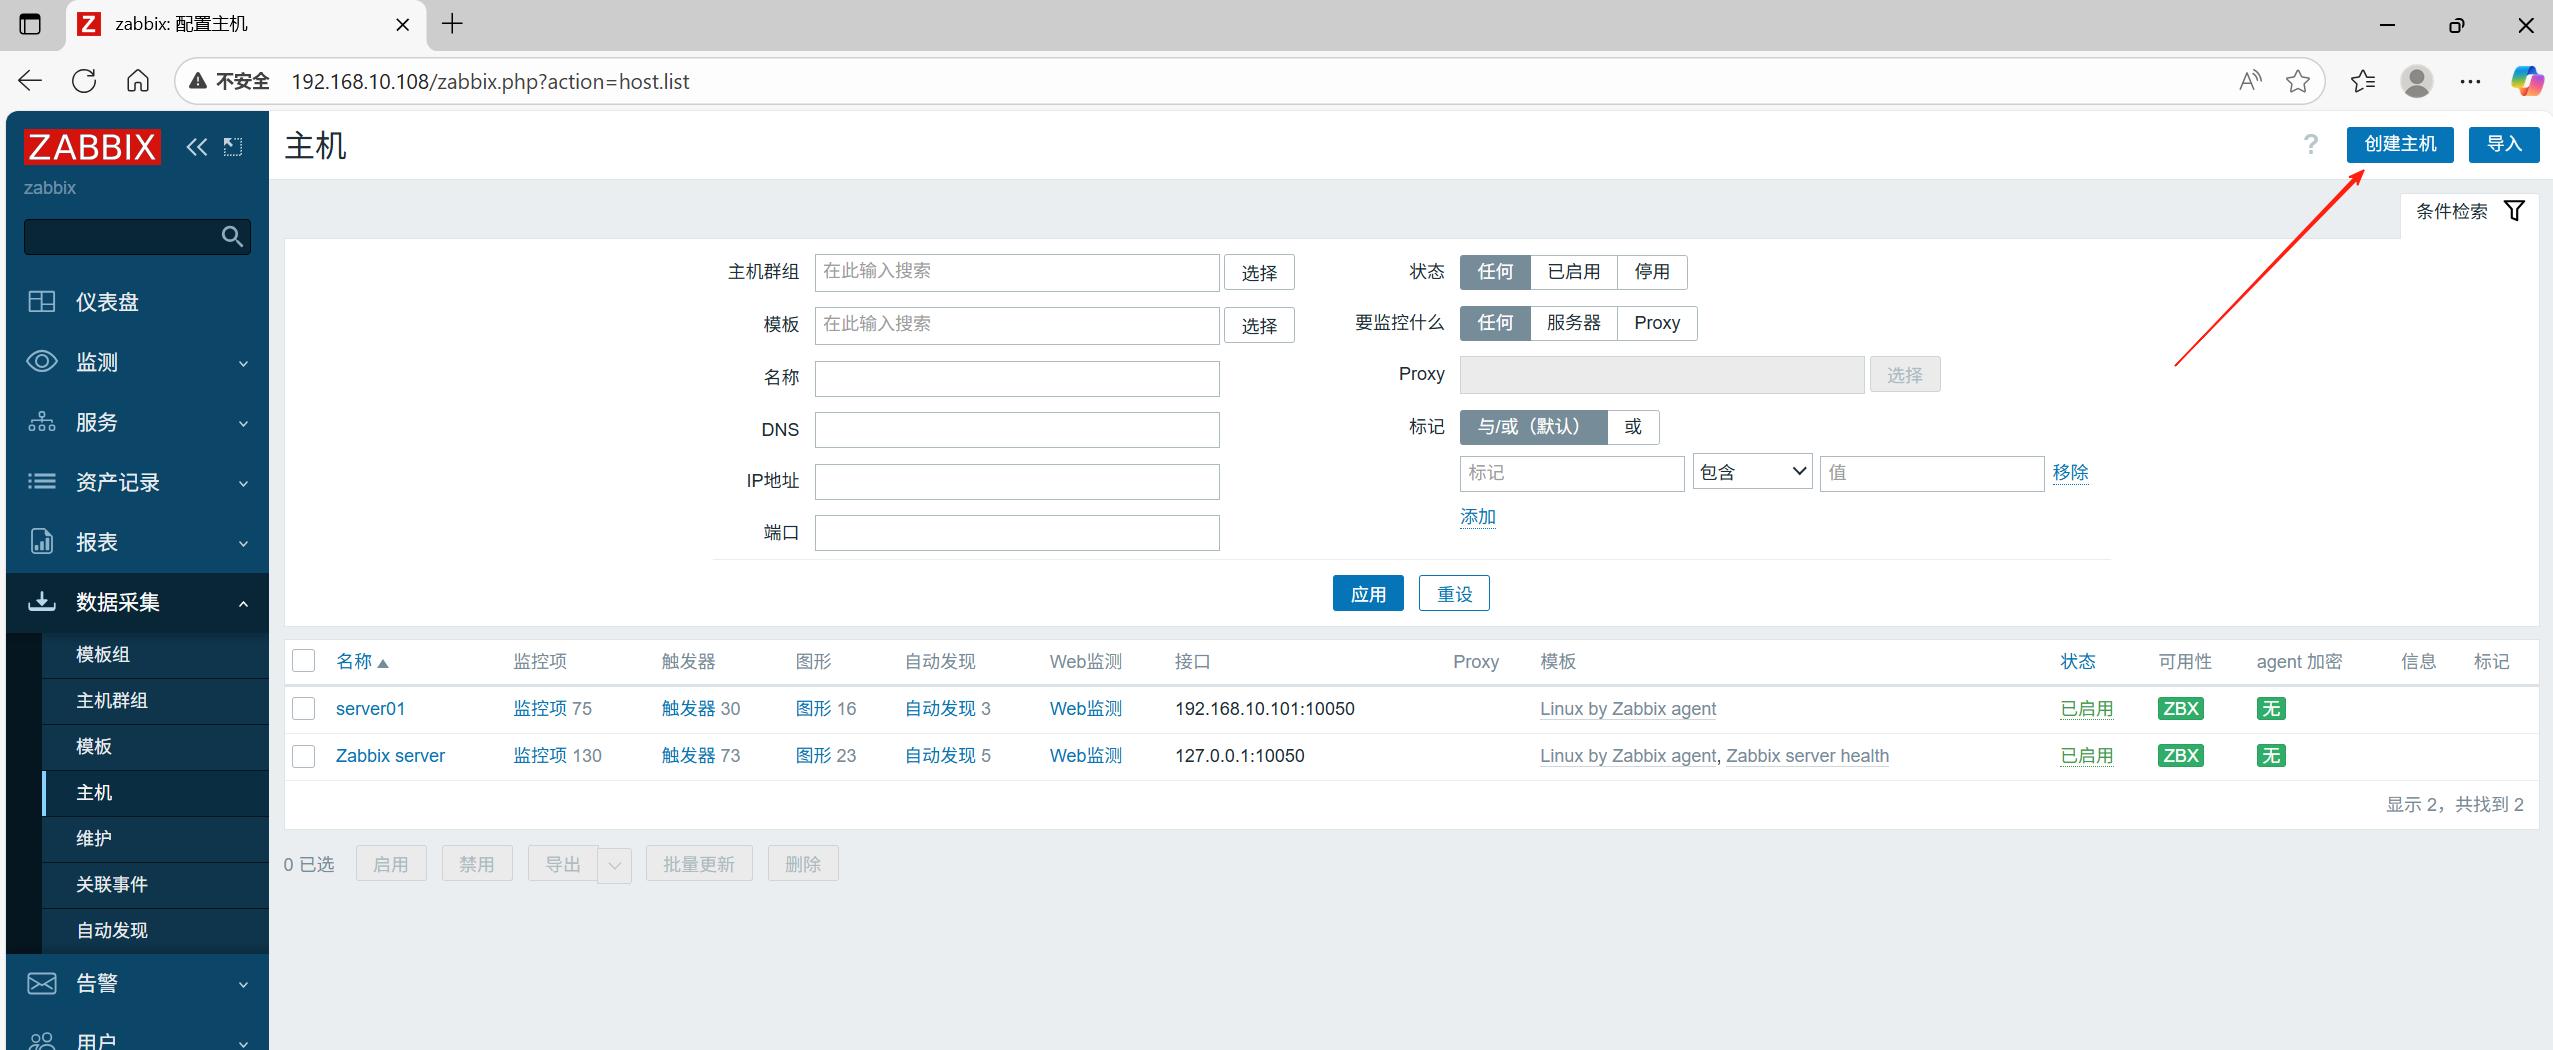Collapse the sidebar with double-arrow icon
The height and width of the screenshot is (1050, 2553).
click(197, 147)
